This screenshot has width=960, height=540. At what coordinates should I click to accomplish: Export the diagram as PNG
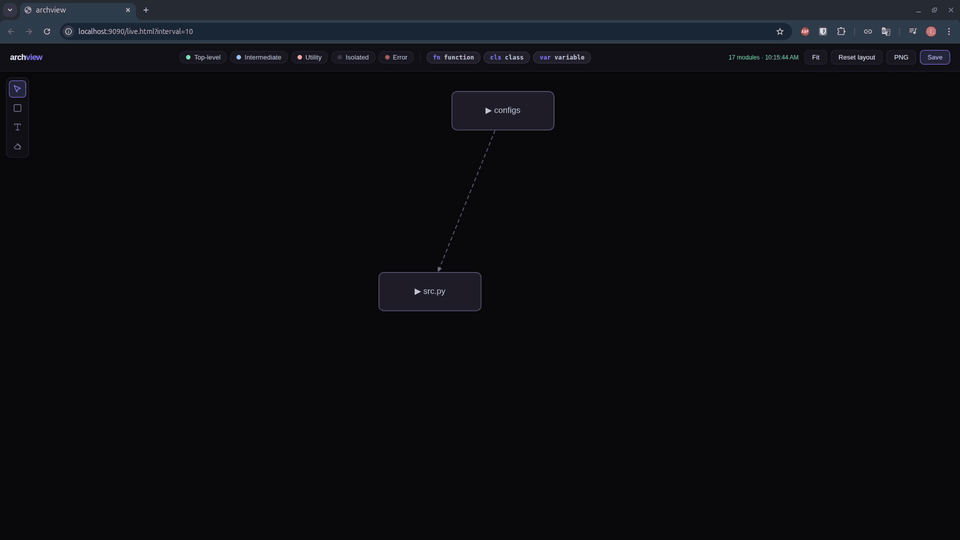click(901, 58)
